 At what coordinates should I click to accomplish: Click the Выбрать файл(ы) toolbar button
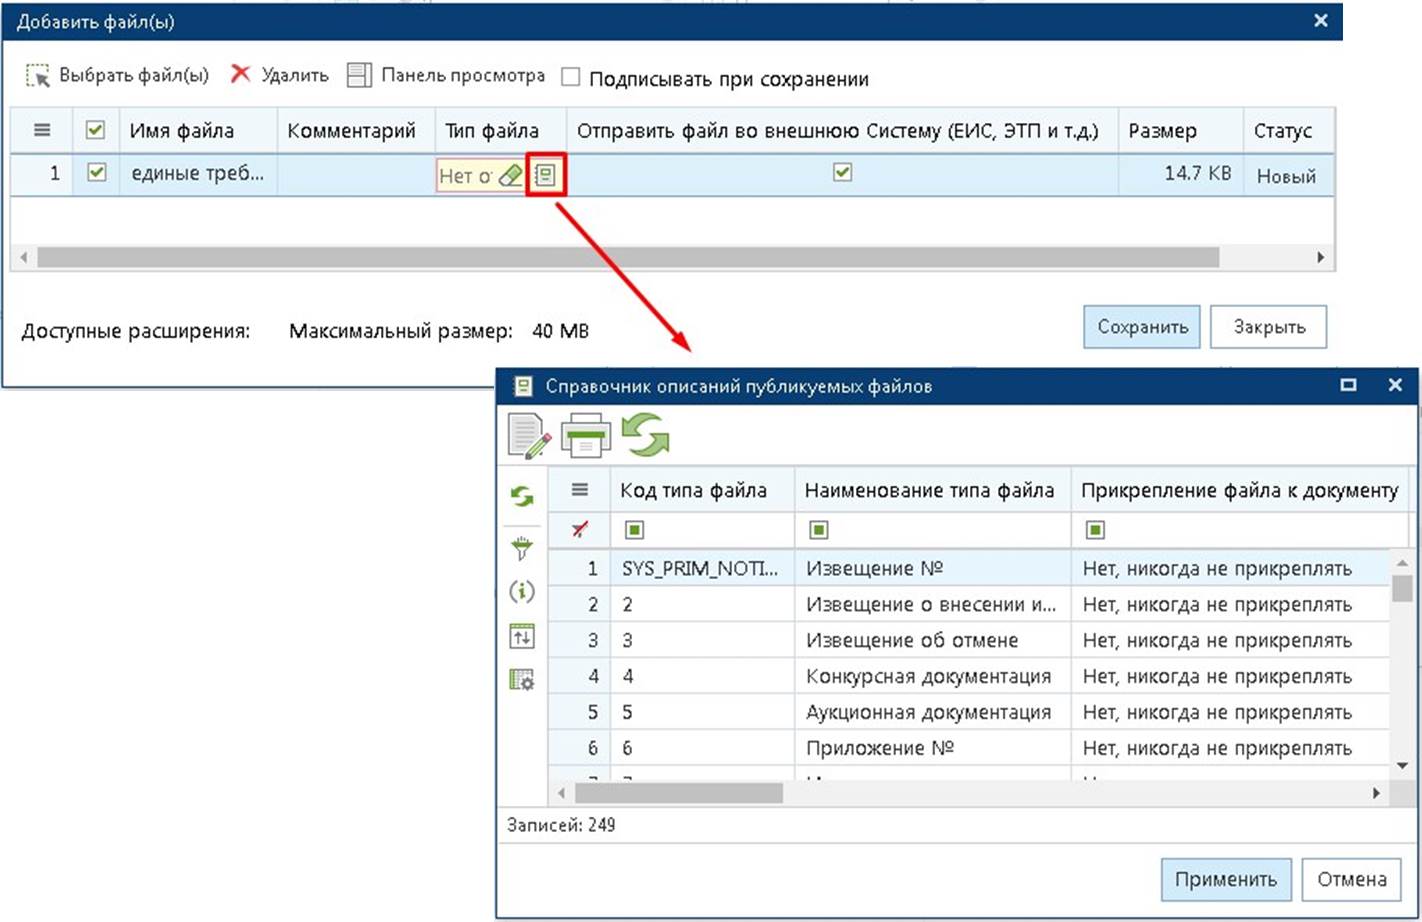[x=117, y=75]
